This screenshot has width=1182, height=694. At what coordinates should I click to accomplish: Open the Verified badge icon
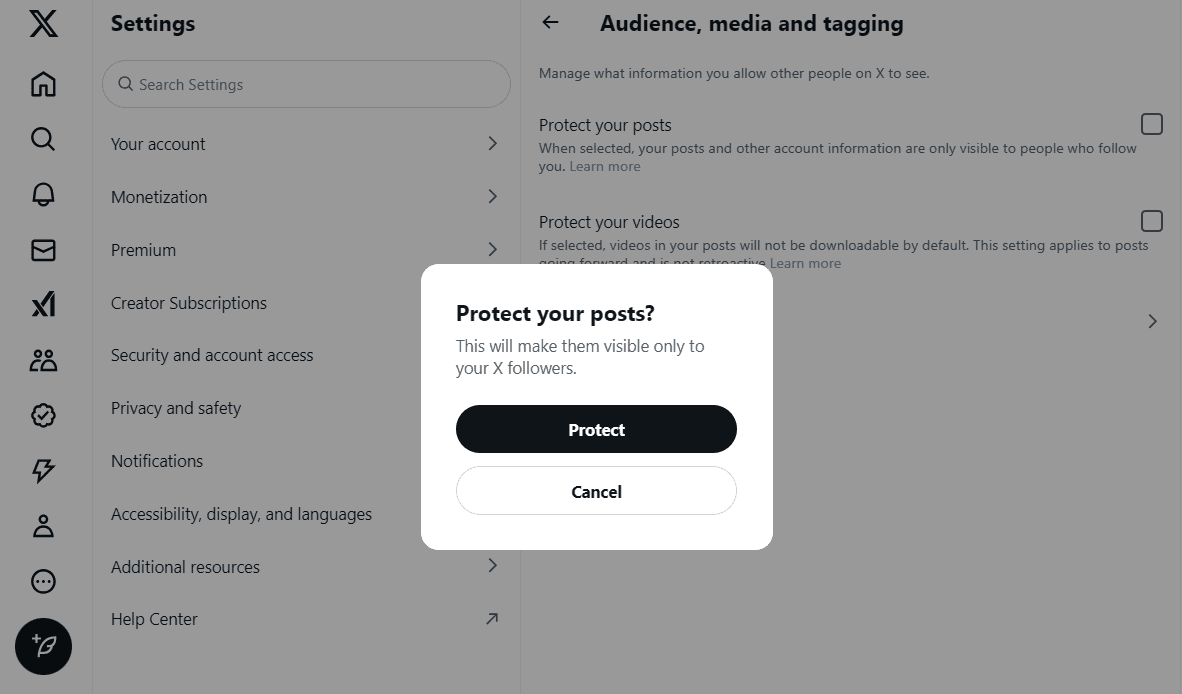43,415
